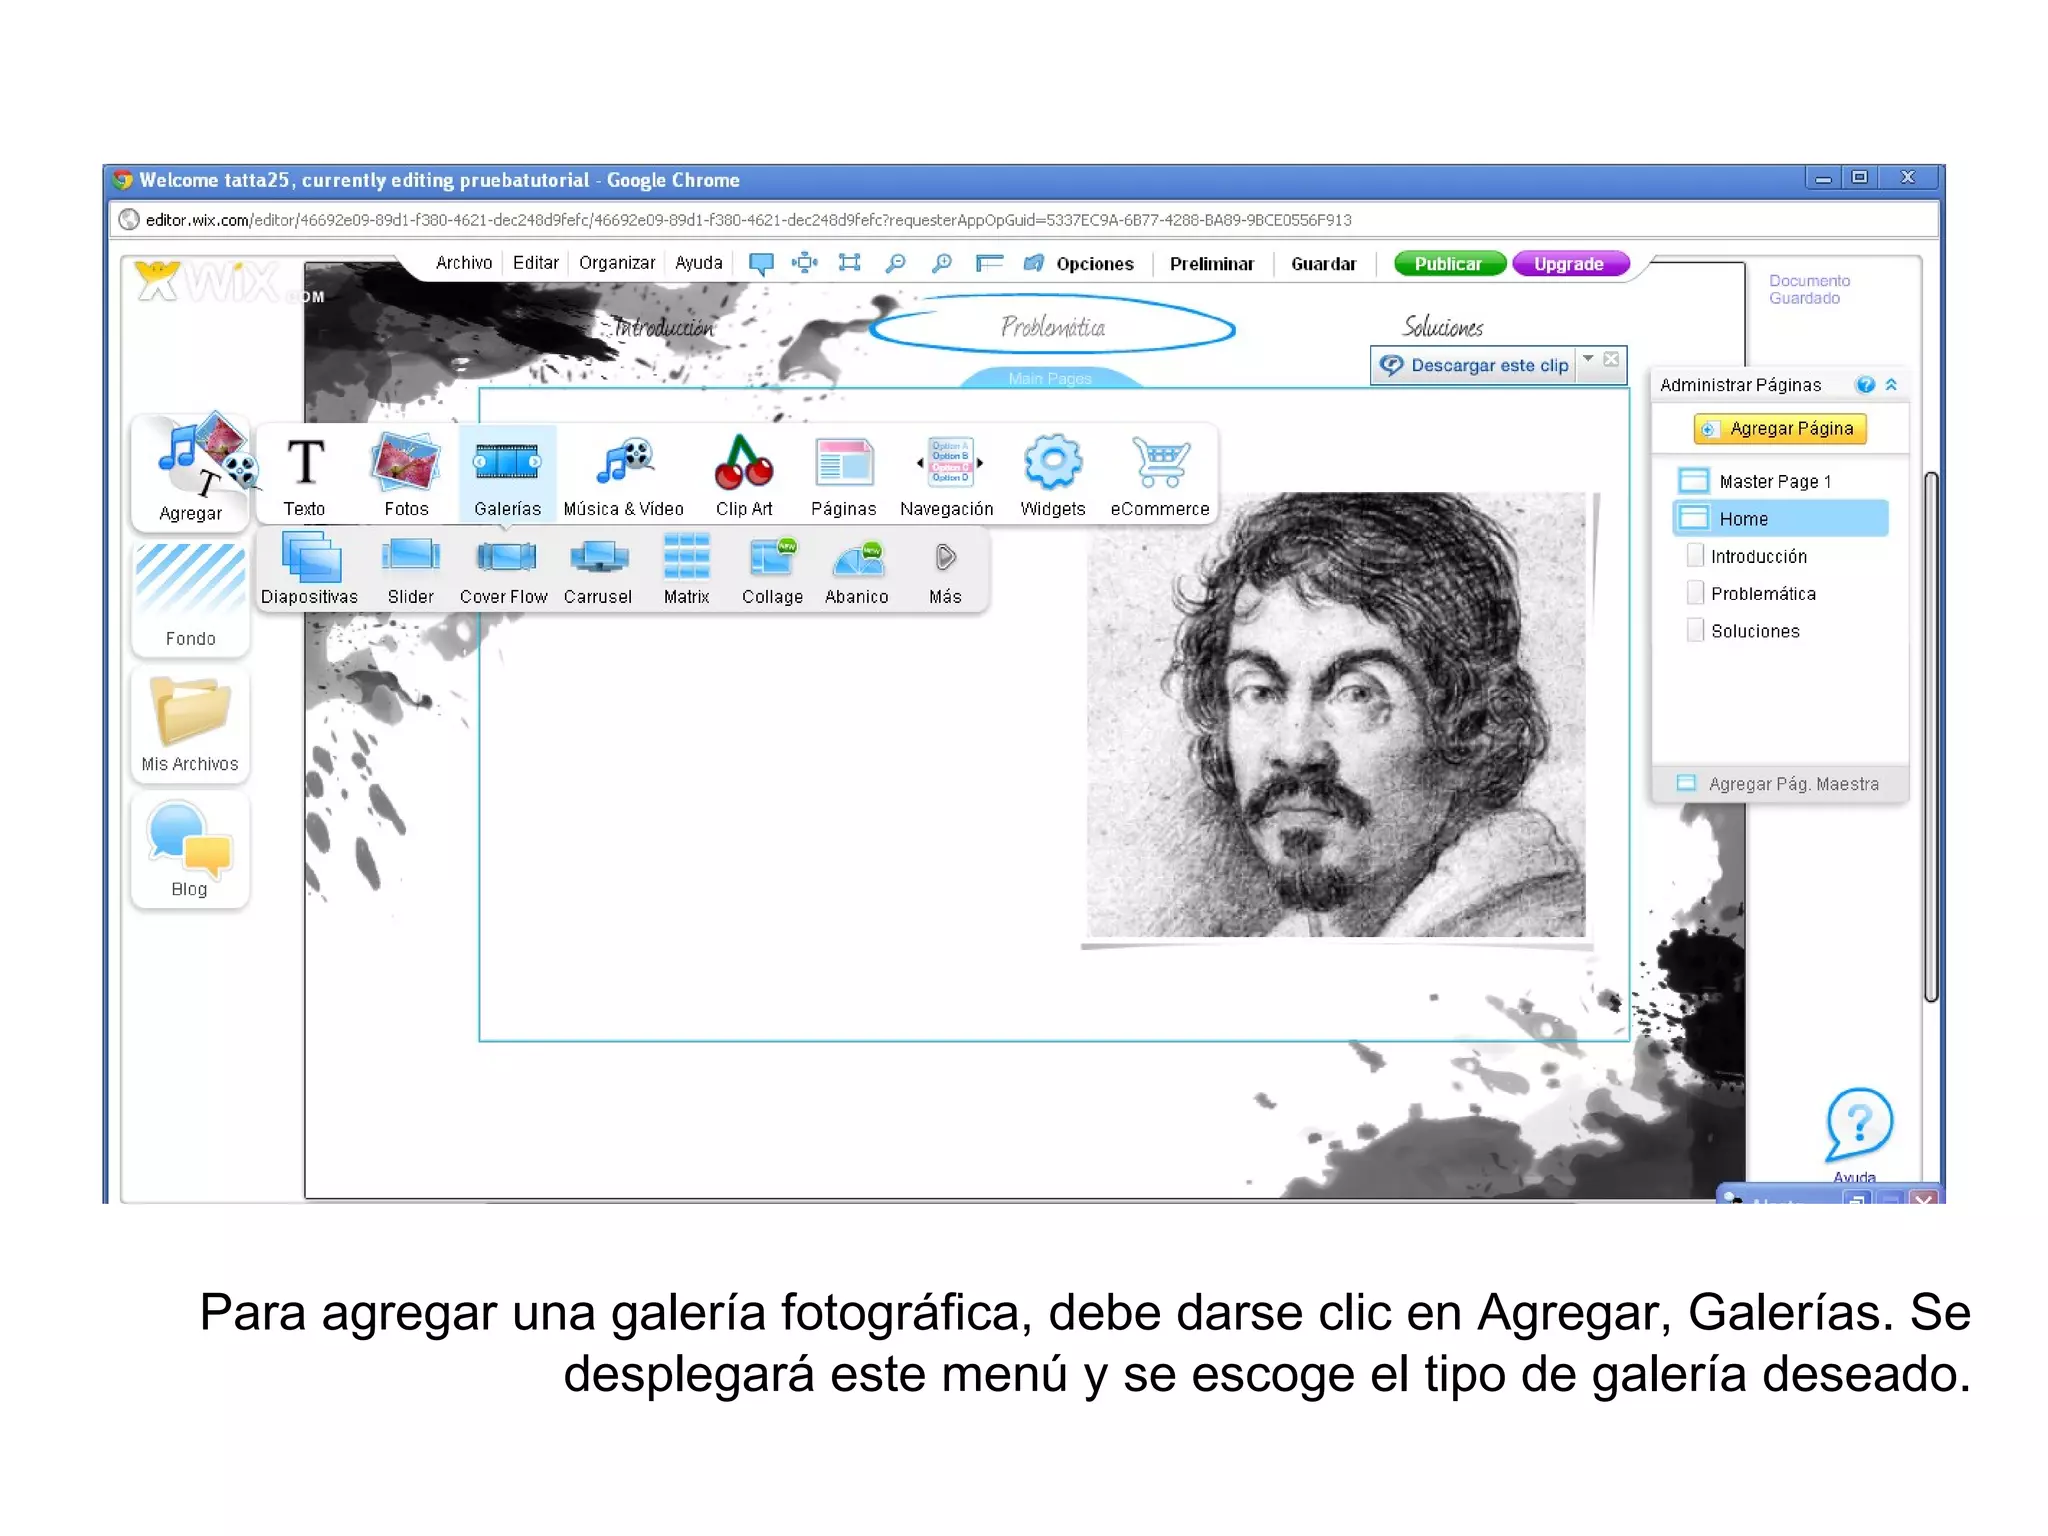Image resolution: width=2048 pixels, height=1536 pixels.
Task: Open the Páginas icon
Action: (x=843, y=475)
